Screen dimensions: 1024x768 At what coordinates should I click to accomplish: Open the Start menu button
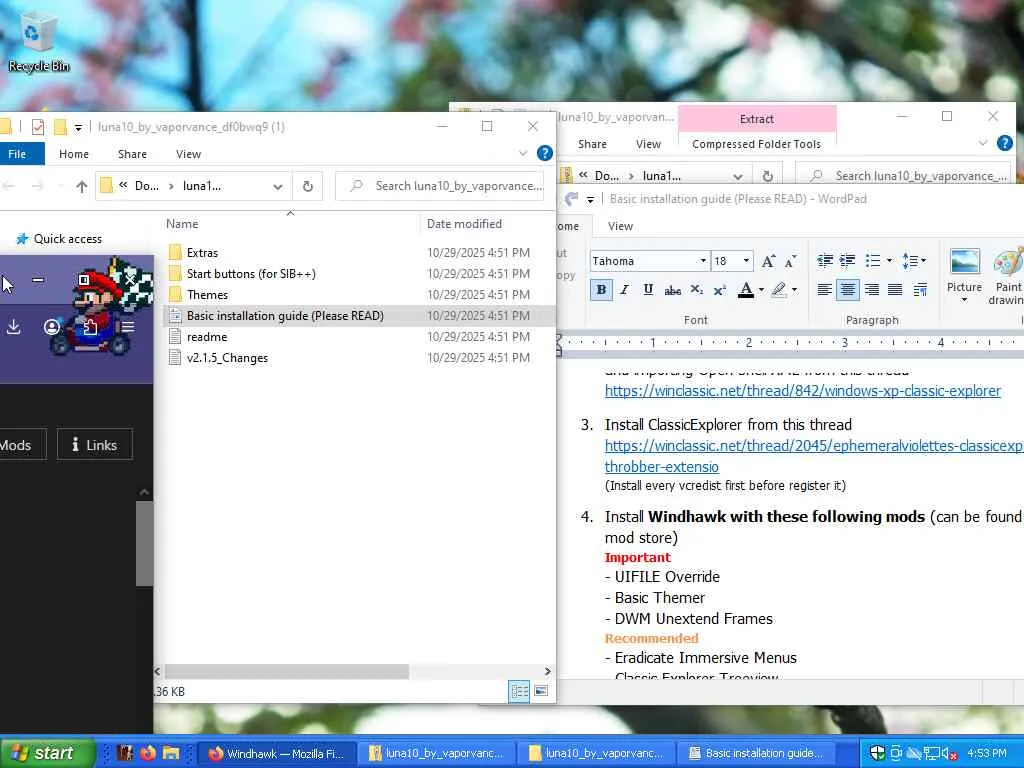(47, 753)
